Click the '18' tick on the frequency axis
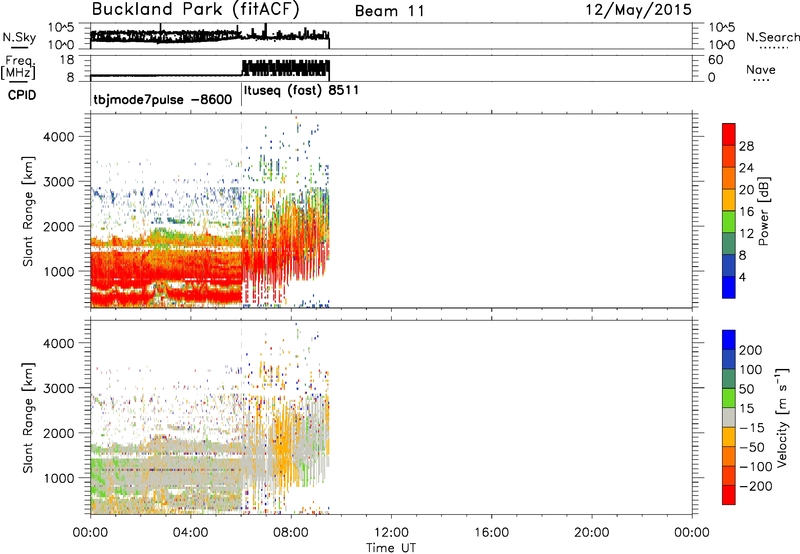This screenshot has width=800, height=554. pos(66,60)
